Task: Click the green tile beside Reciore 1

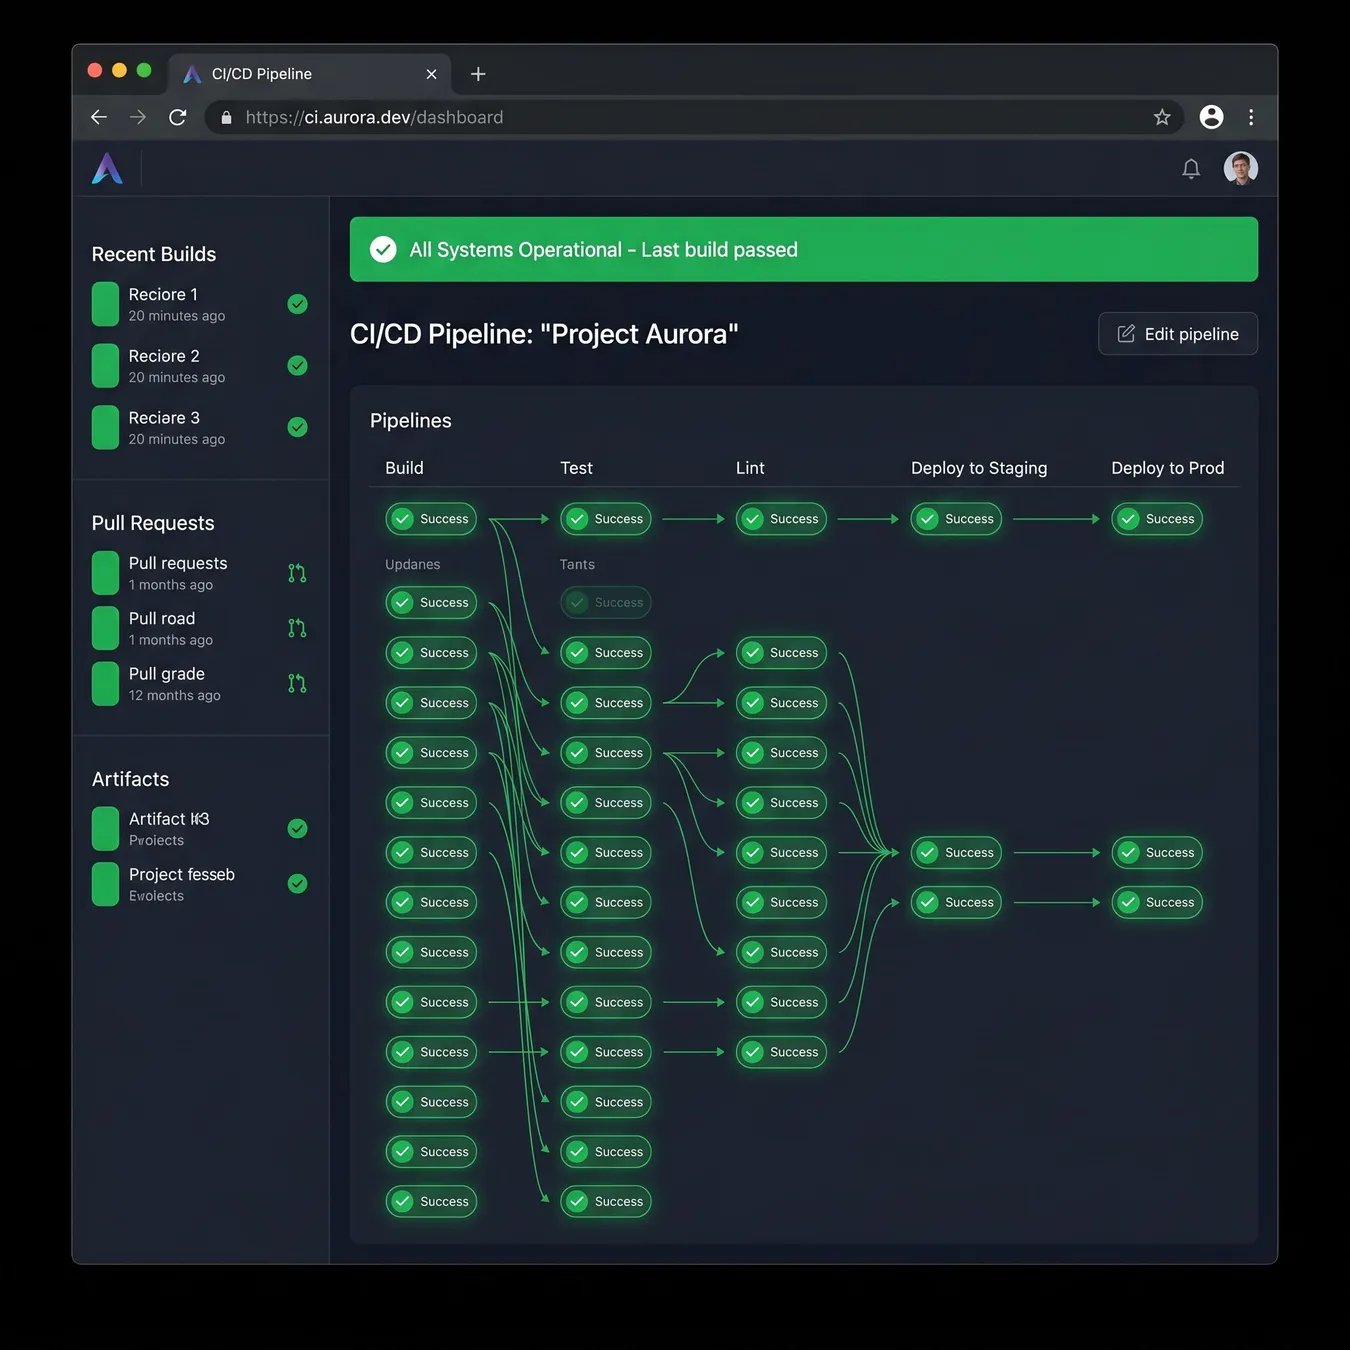Action: 105,304
